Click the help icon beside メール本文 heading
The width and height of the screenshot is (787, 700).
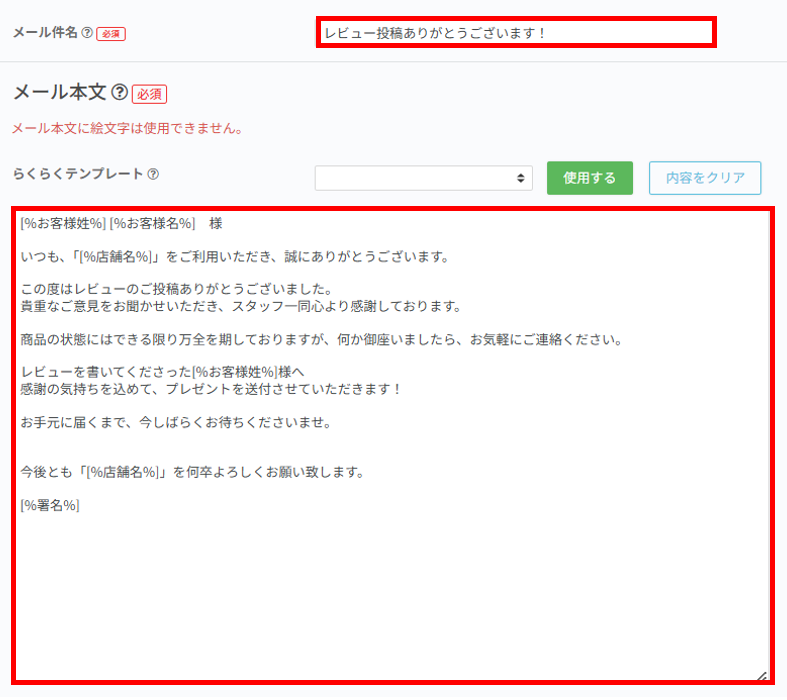(x=120, y=93)
